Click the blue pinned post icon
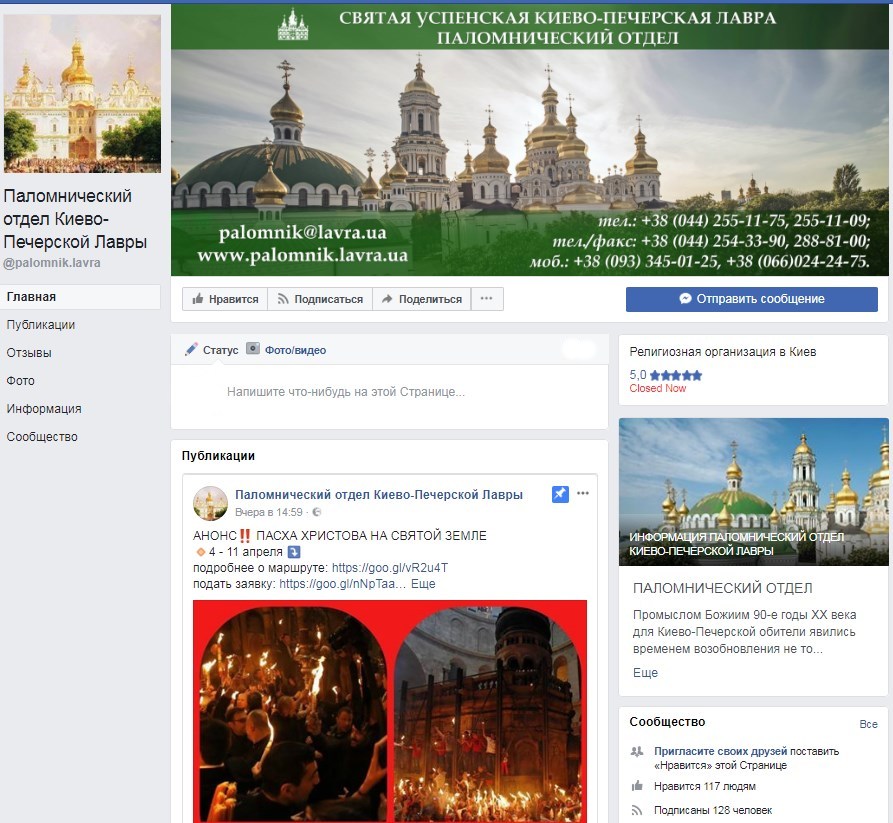Screen dimensions: 893x823 pyautogui.click(x=560, y=494)
